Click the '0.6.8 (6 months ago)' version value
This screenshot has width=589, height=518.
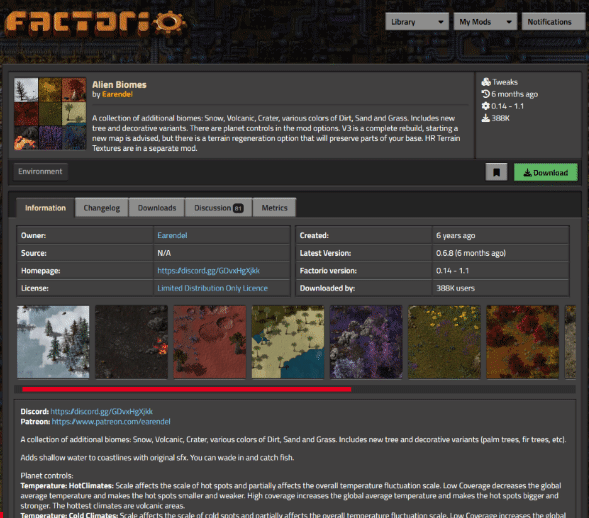coord(471,253)
